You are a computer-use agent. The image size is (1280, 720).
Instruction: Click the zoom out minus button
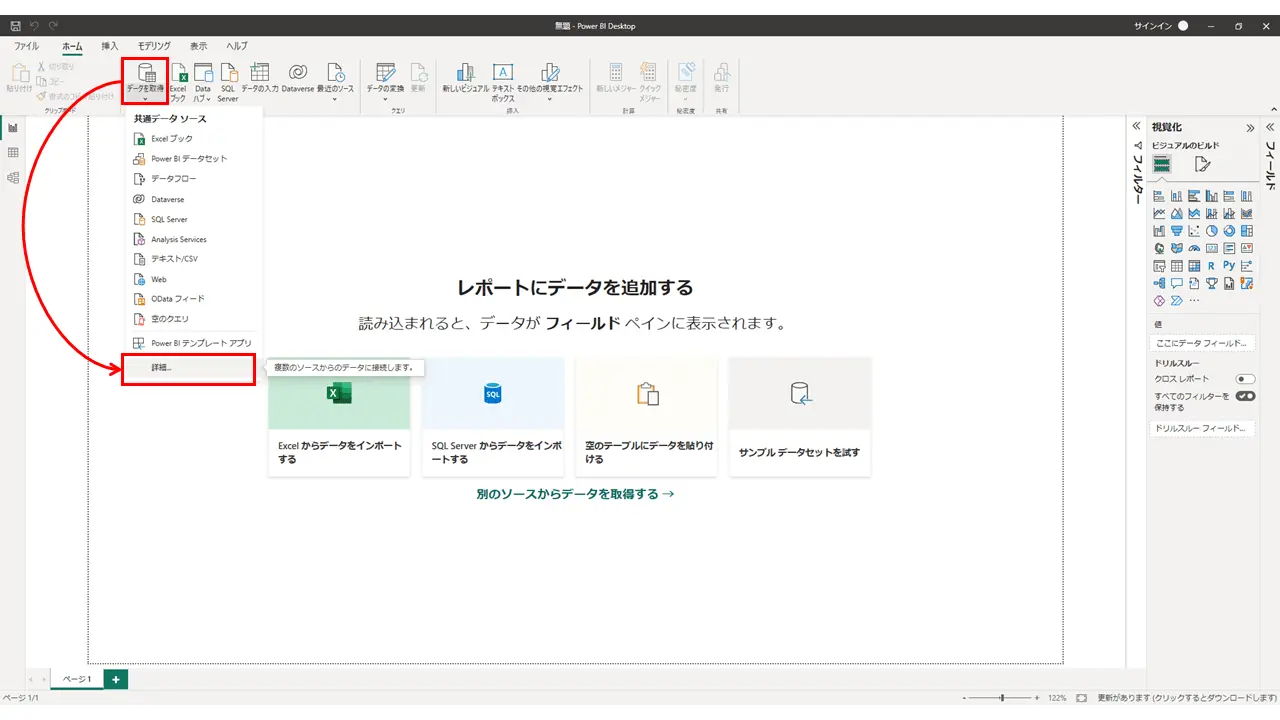[963, 697]
